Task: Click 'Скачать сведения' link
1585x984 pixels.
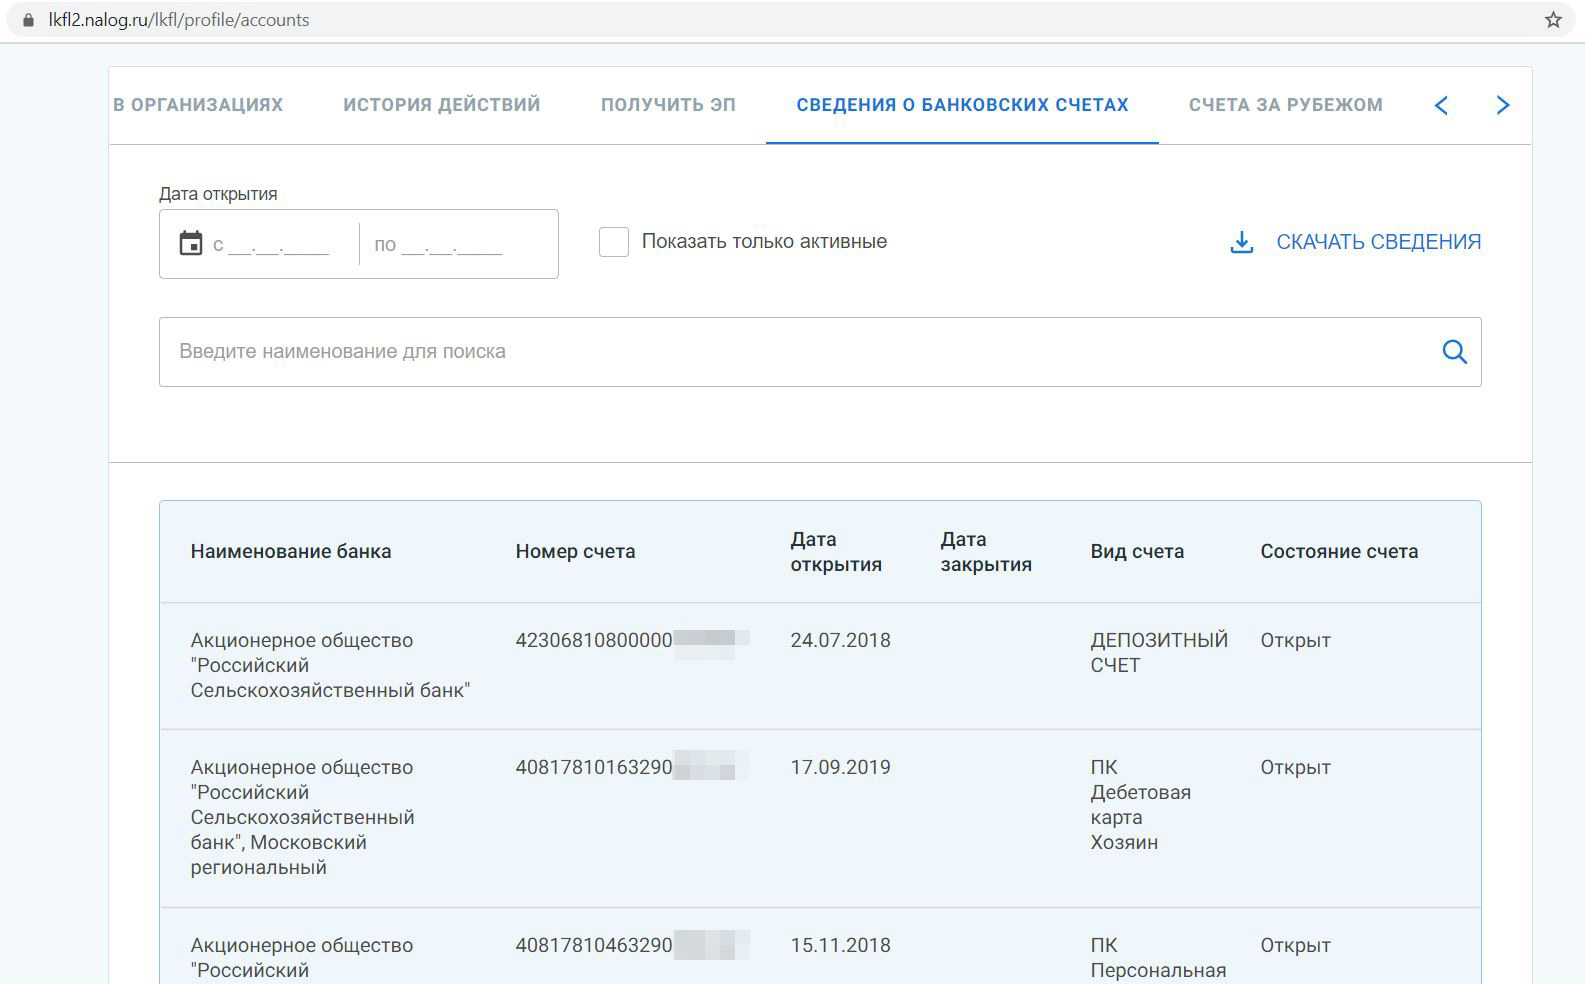Action: click(x=1378, y=242)
